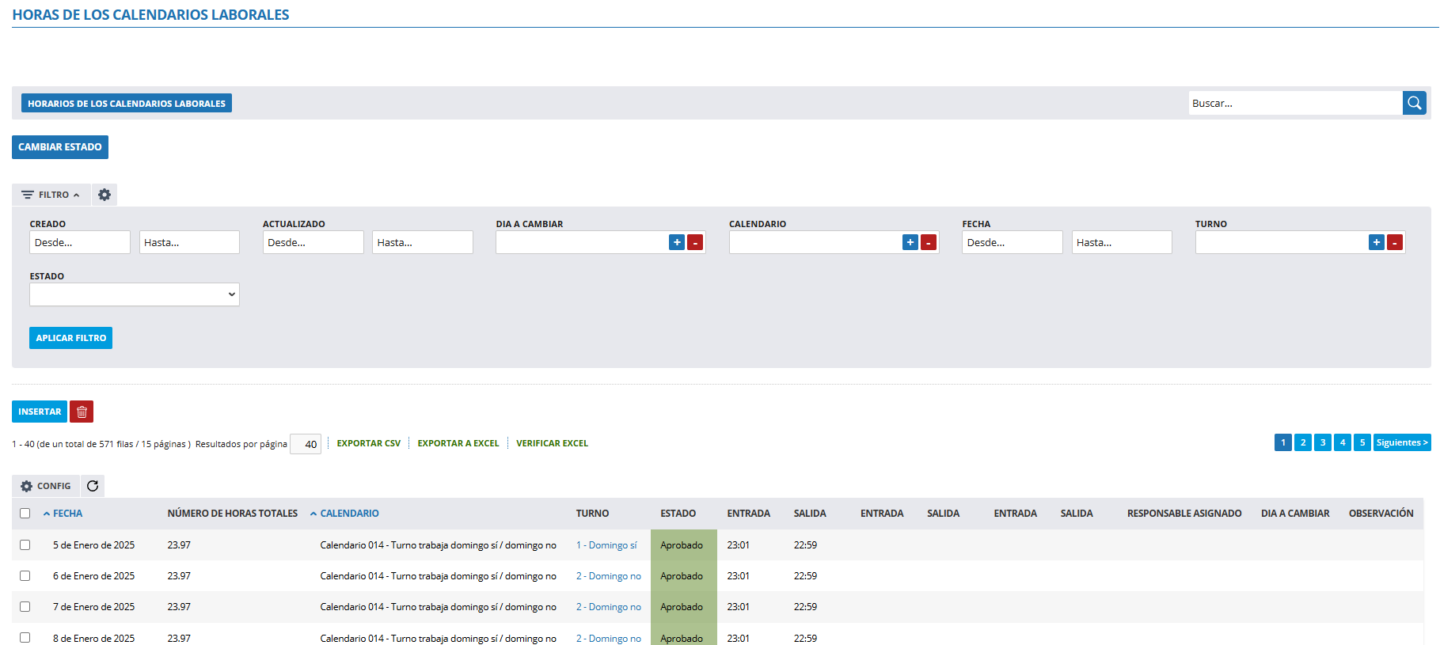This screenshot has height=645, width=1440.
Task: Click Exportar a Excel link
Action: 457,443
